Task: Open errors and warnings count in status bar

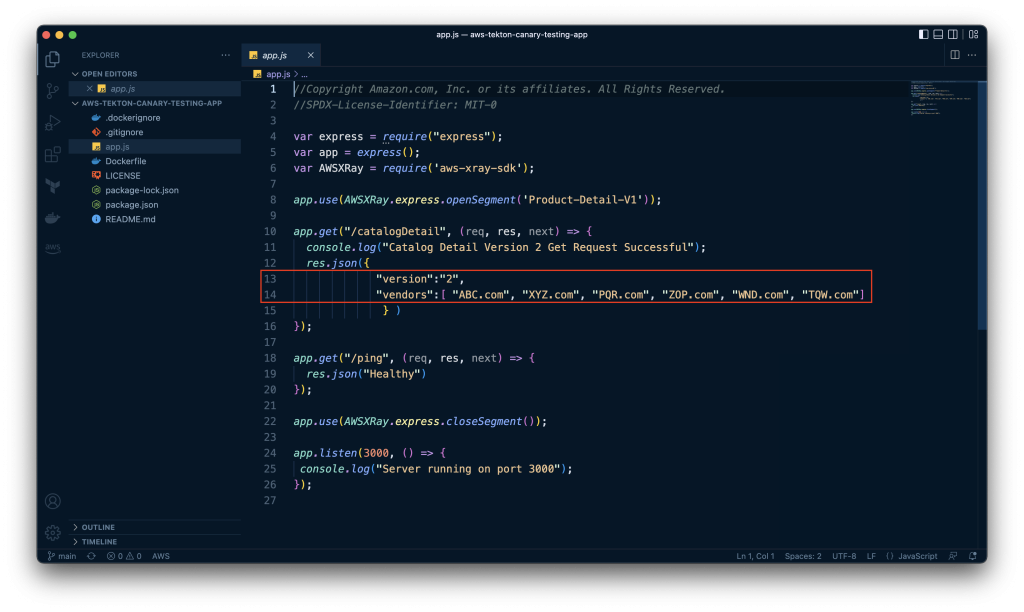Action: click(124, 556)
